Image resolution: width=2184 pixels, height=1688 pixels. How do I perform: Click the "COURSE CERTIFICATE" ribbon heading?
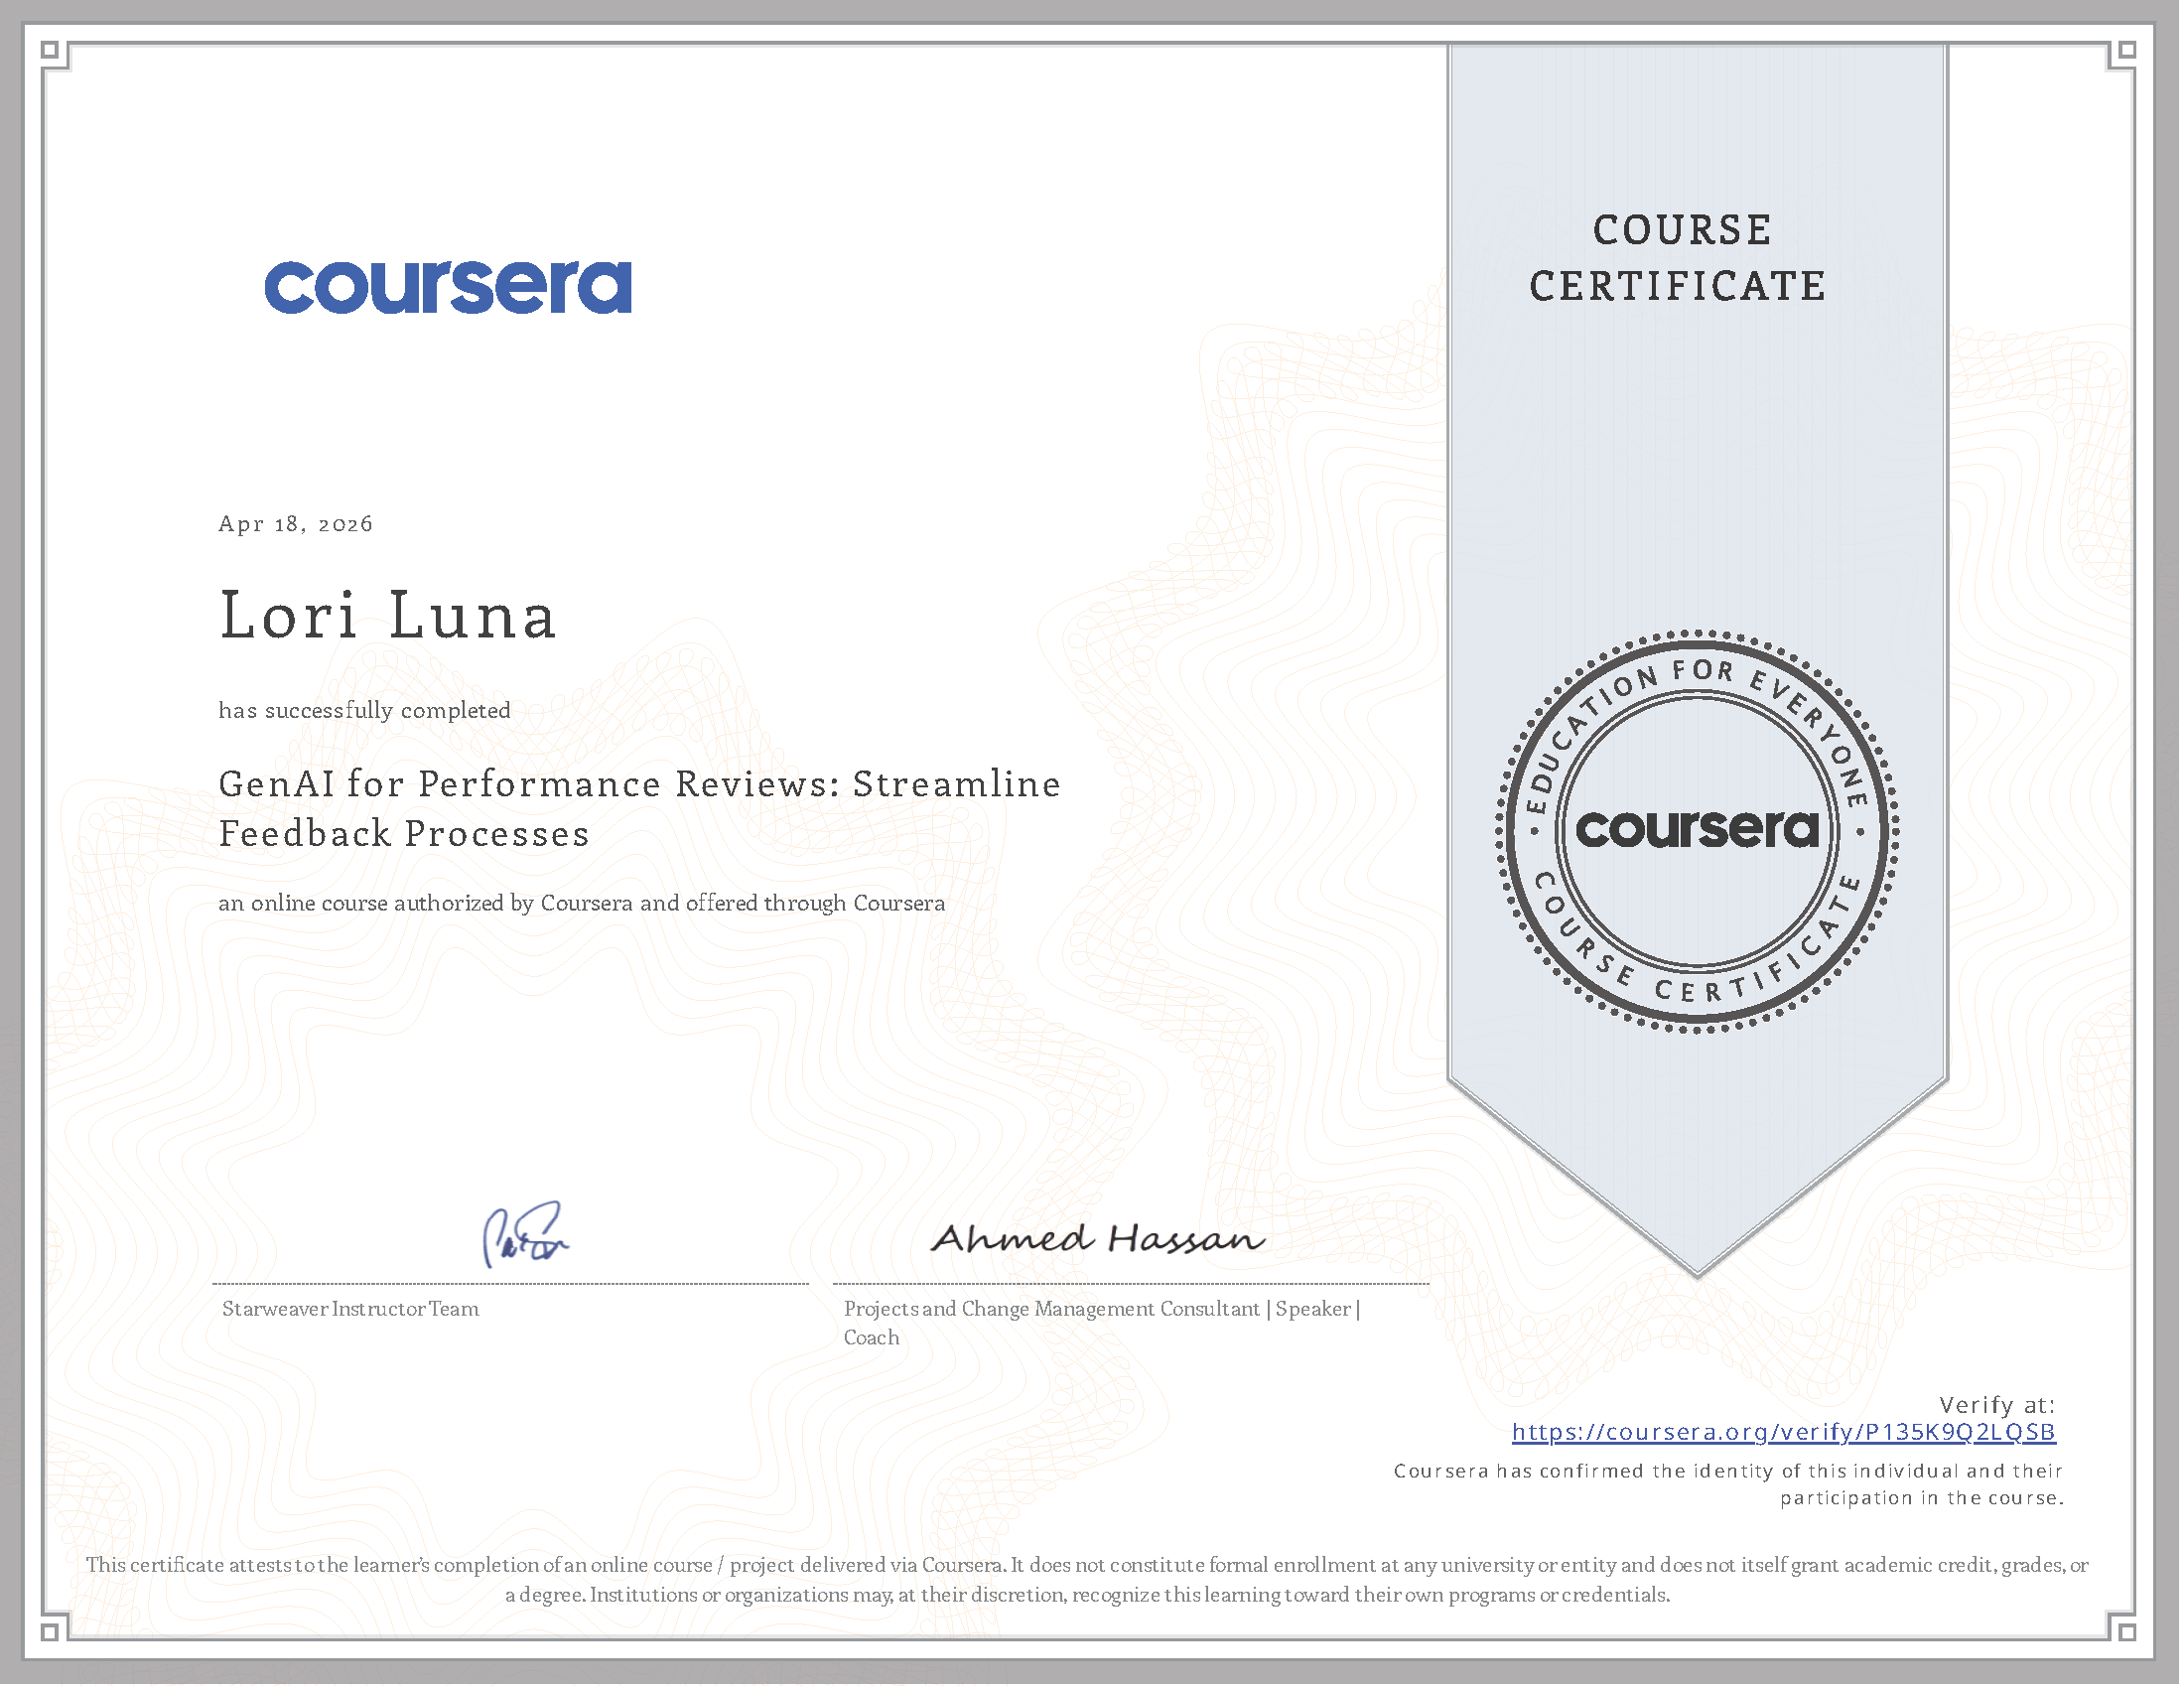click(1682, 259)
